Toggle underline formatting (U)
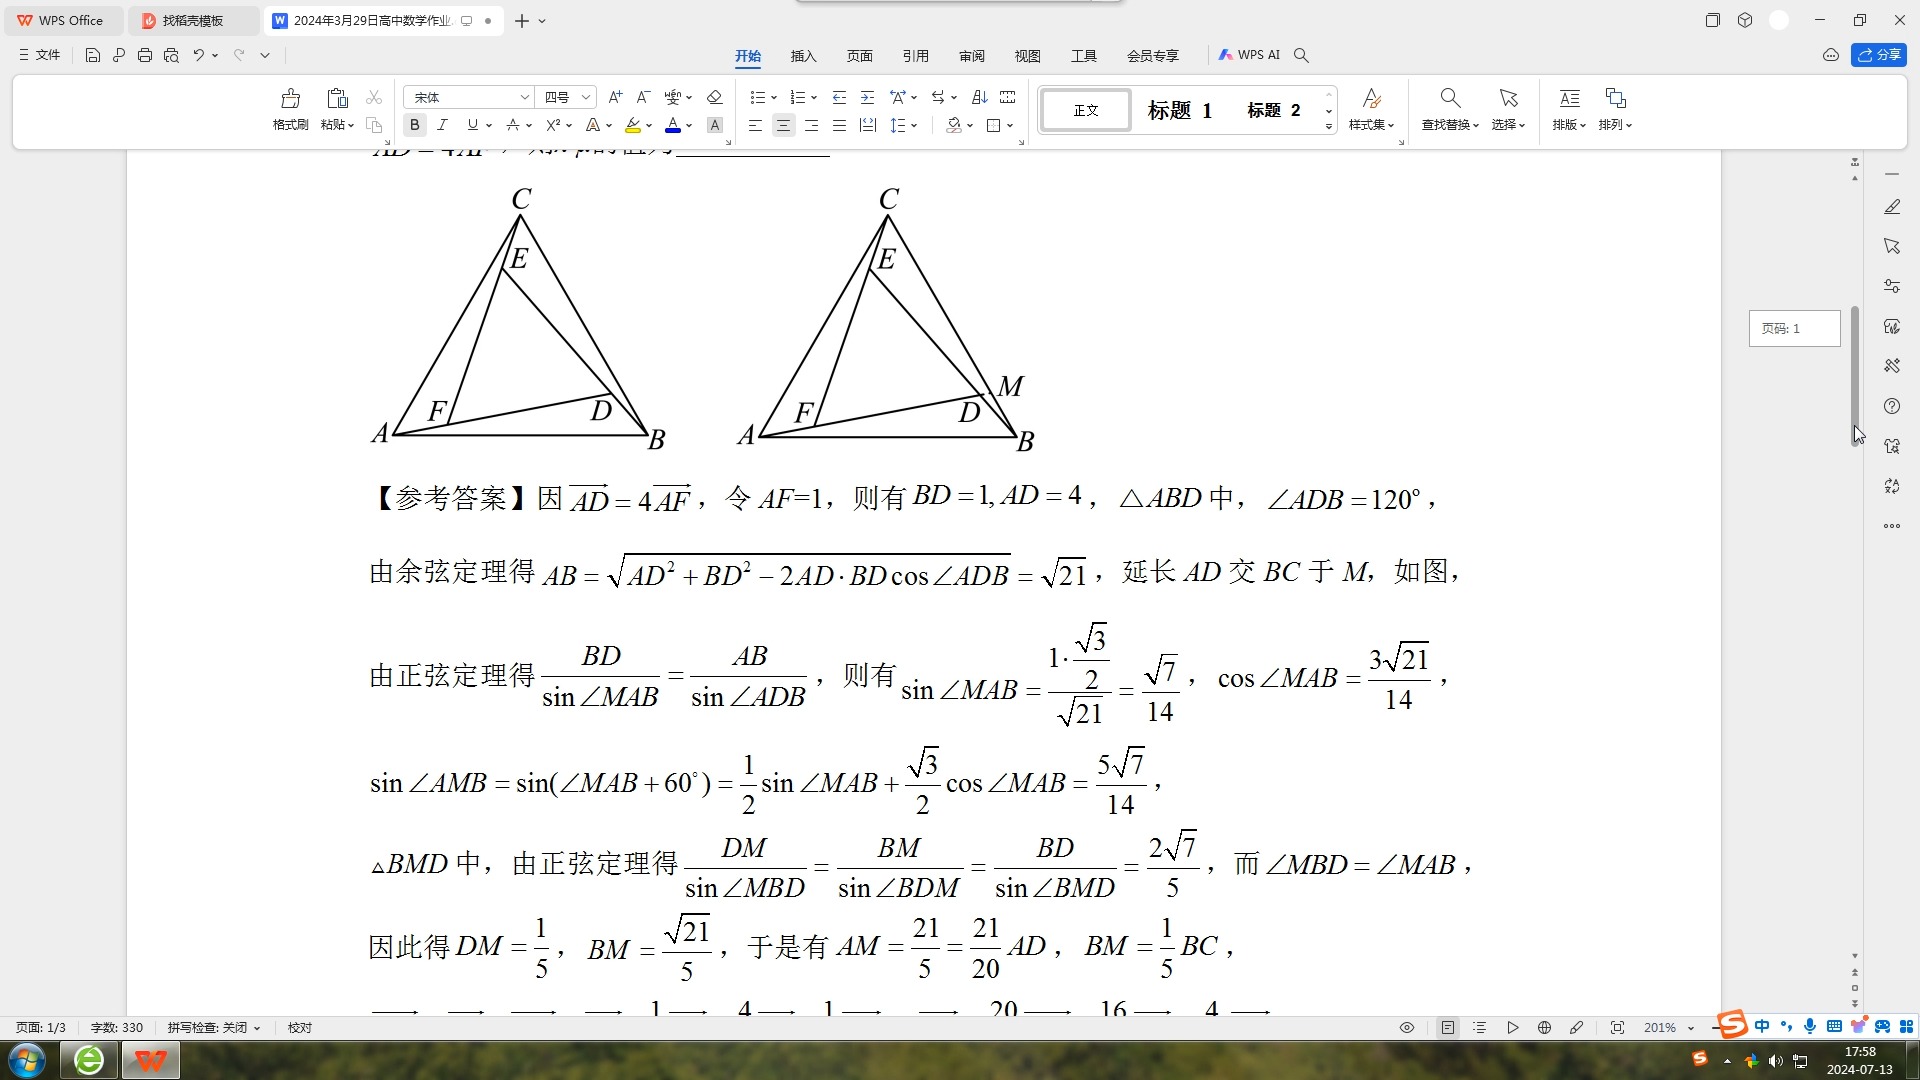 tap(472, 125)
